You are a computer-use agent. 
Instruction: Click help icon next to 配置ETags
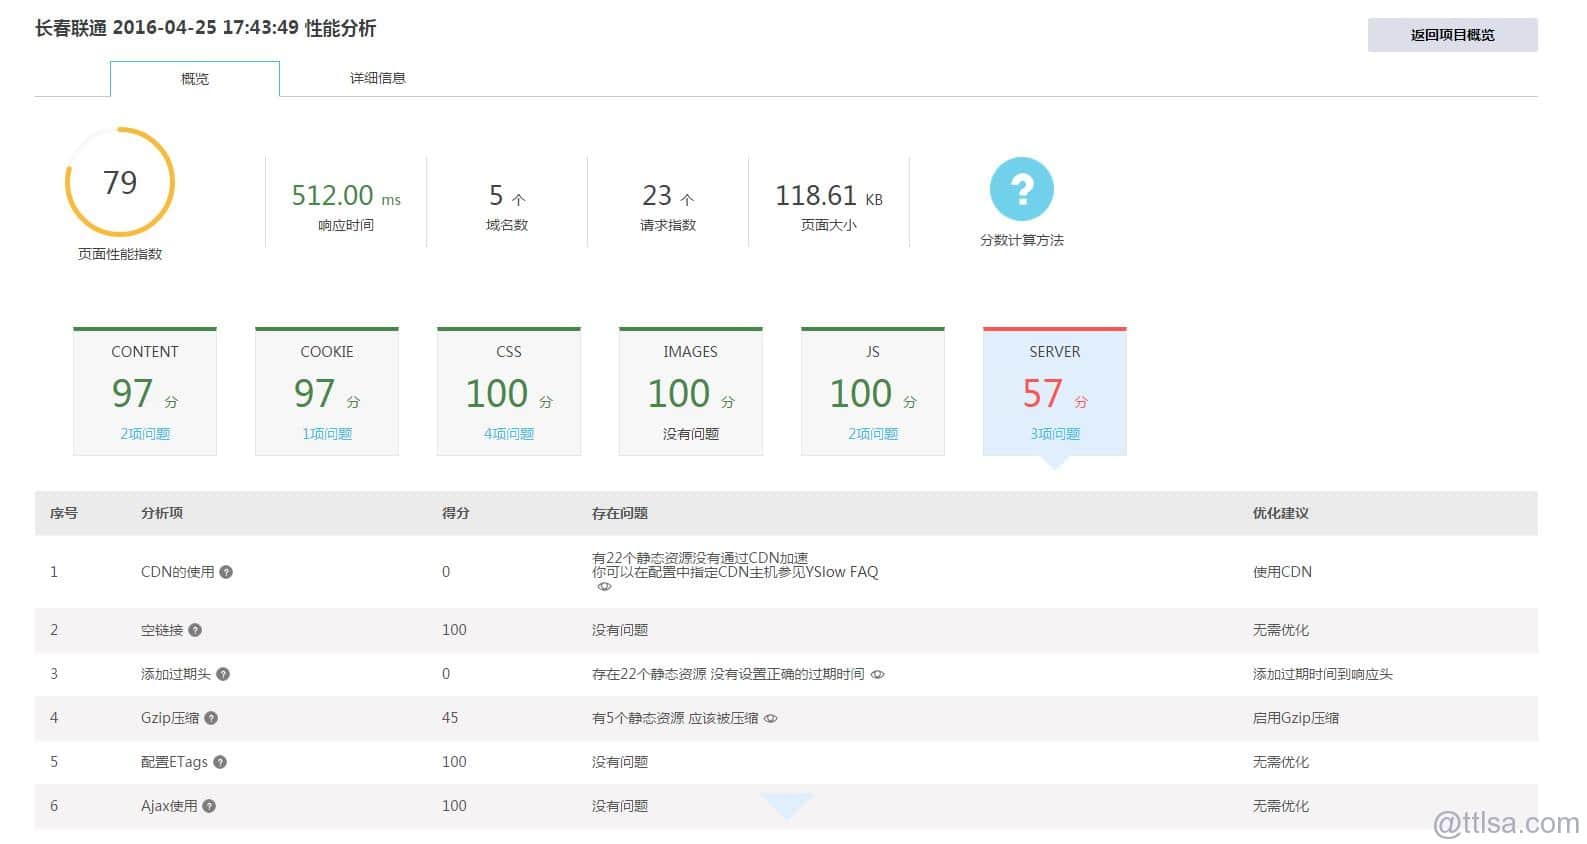pyautogui.click(x=220, y=762)
